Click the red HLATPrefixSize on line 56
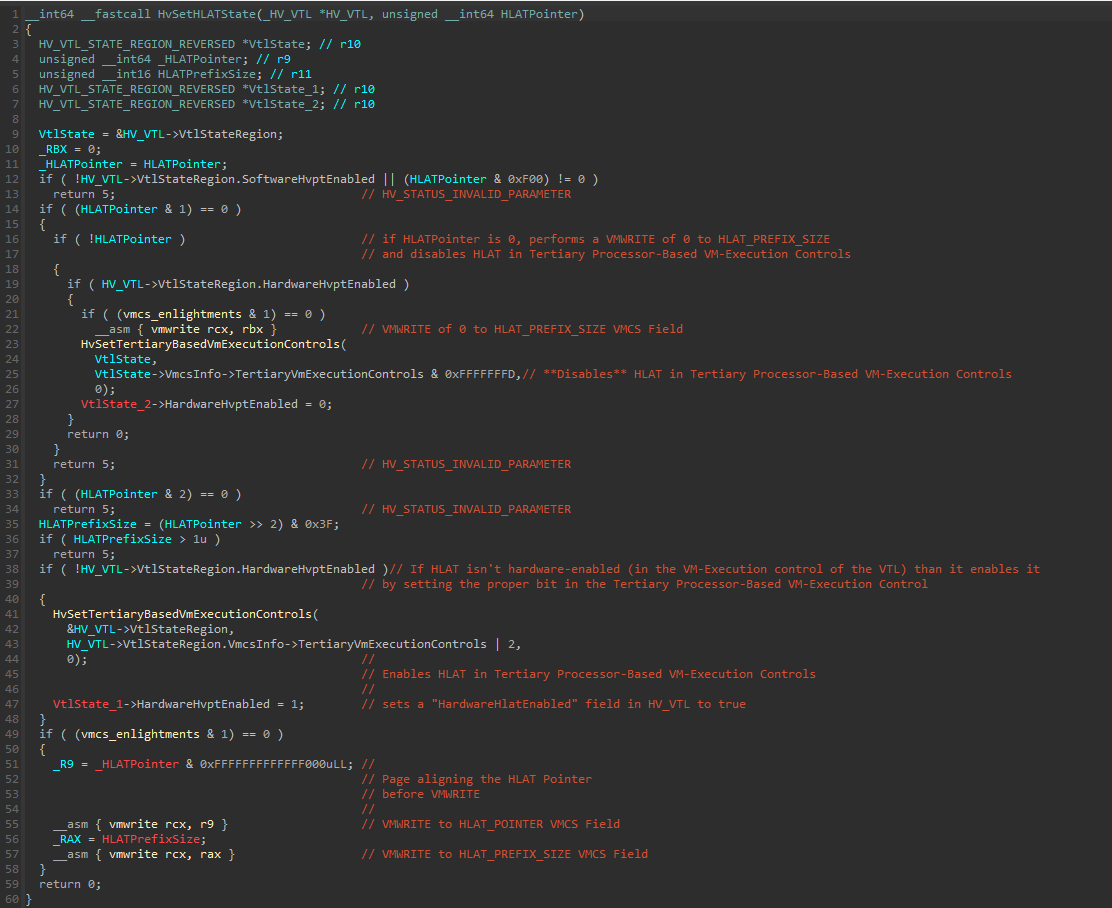This screenshot has width=1112, height=908. point(150,839)
